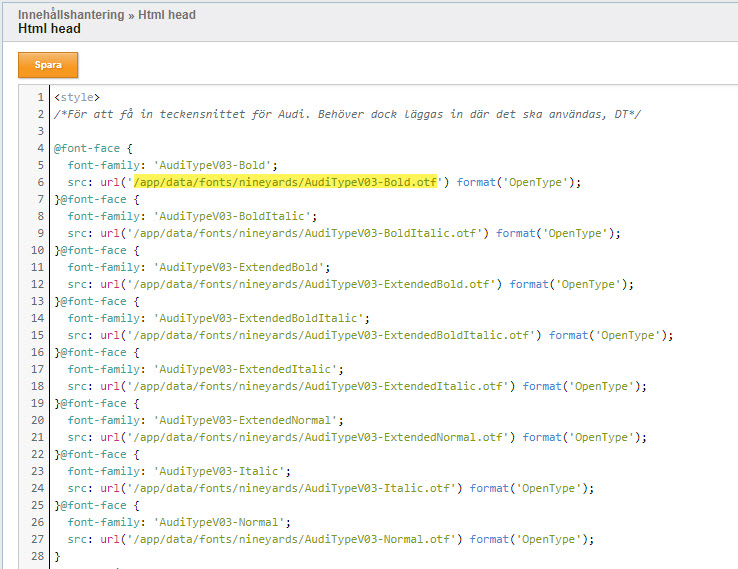Image resolution: width=738 pixels, height=569 pixels.
Task: Click the Html head breadcrumb item
Action: 167,15
